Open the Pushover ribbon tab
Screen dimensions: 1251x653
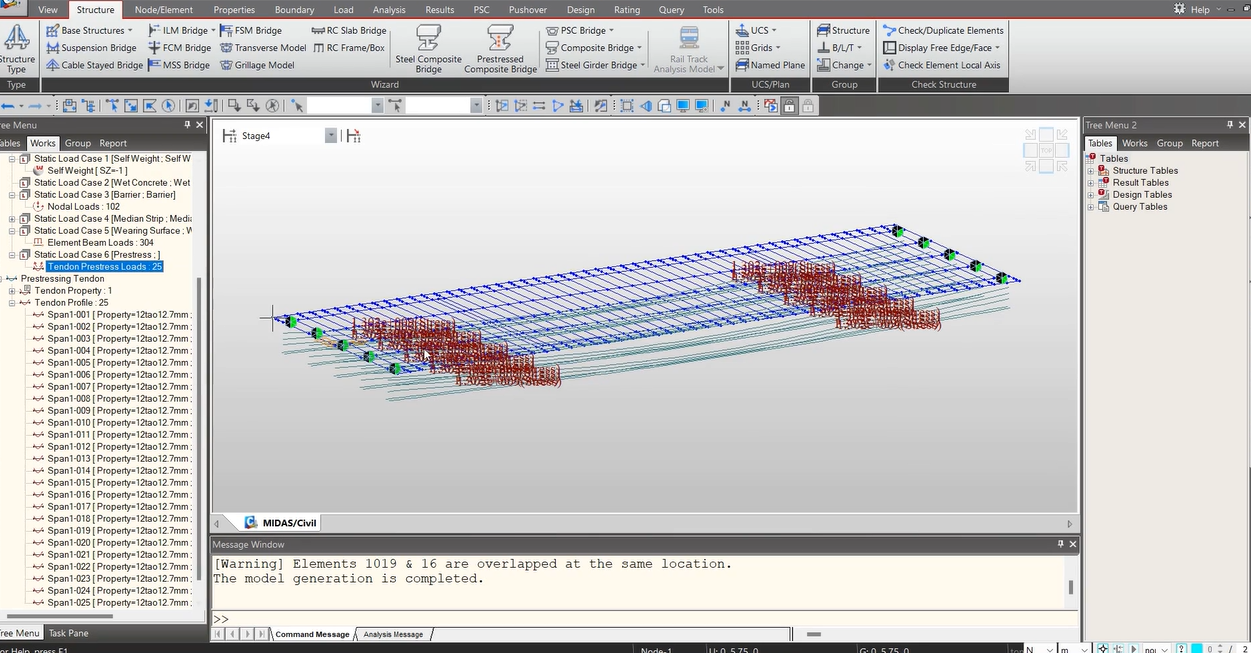pos(527,9)
